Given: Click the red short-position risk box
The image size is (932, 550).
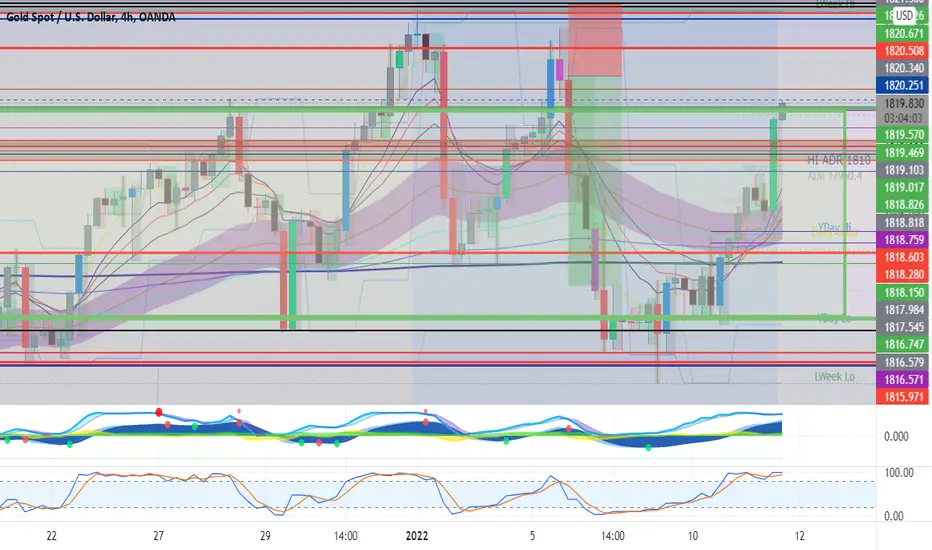Looking at the screenshot, I should pos(595,40).
